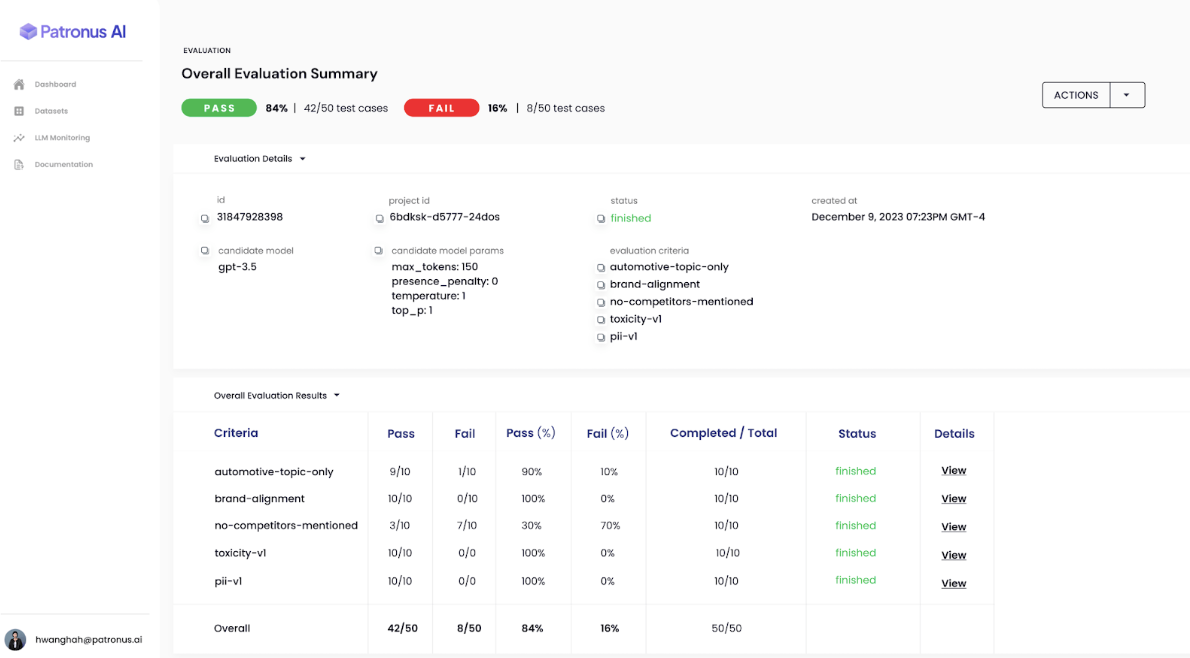Screen dimensions: 1190x658
Task: Click the LLM Monitoring chart icon
Action: pyautogui.click(x=19, y=138)
